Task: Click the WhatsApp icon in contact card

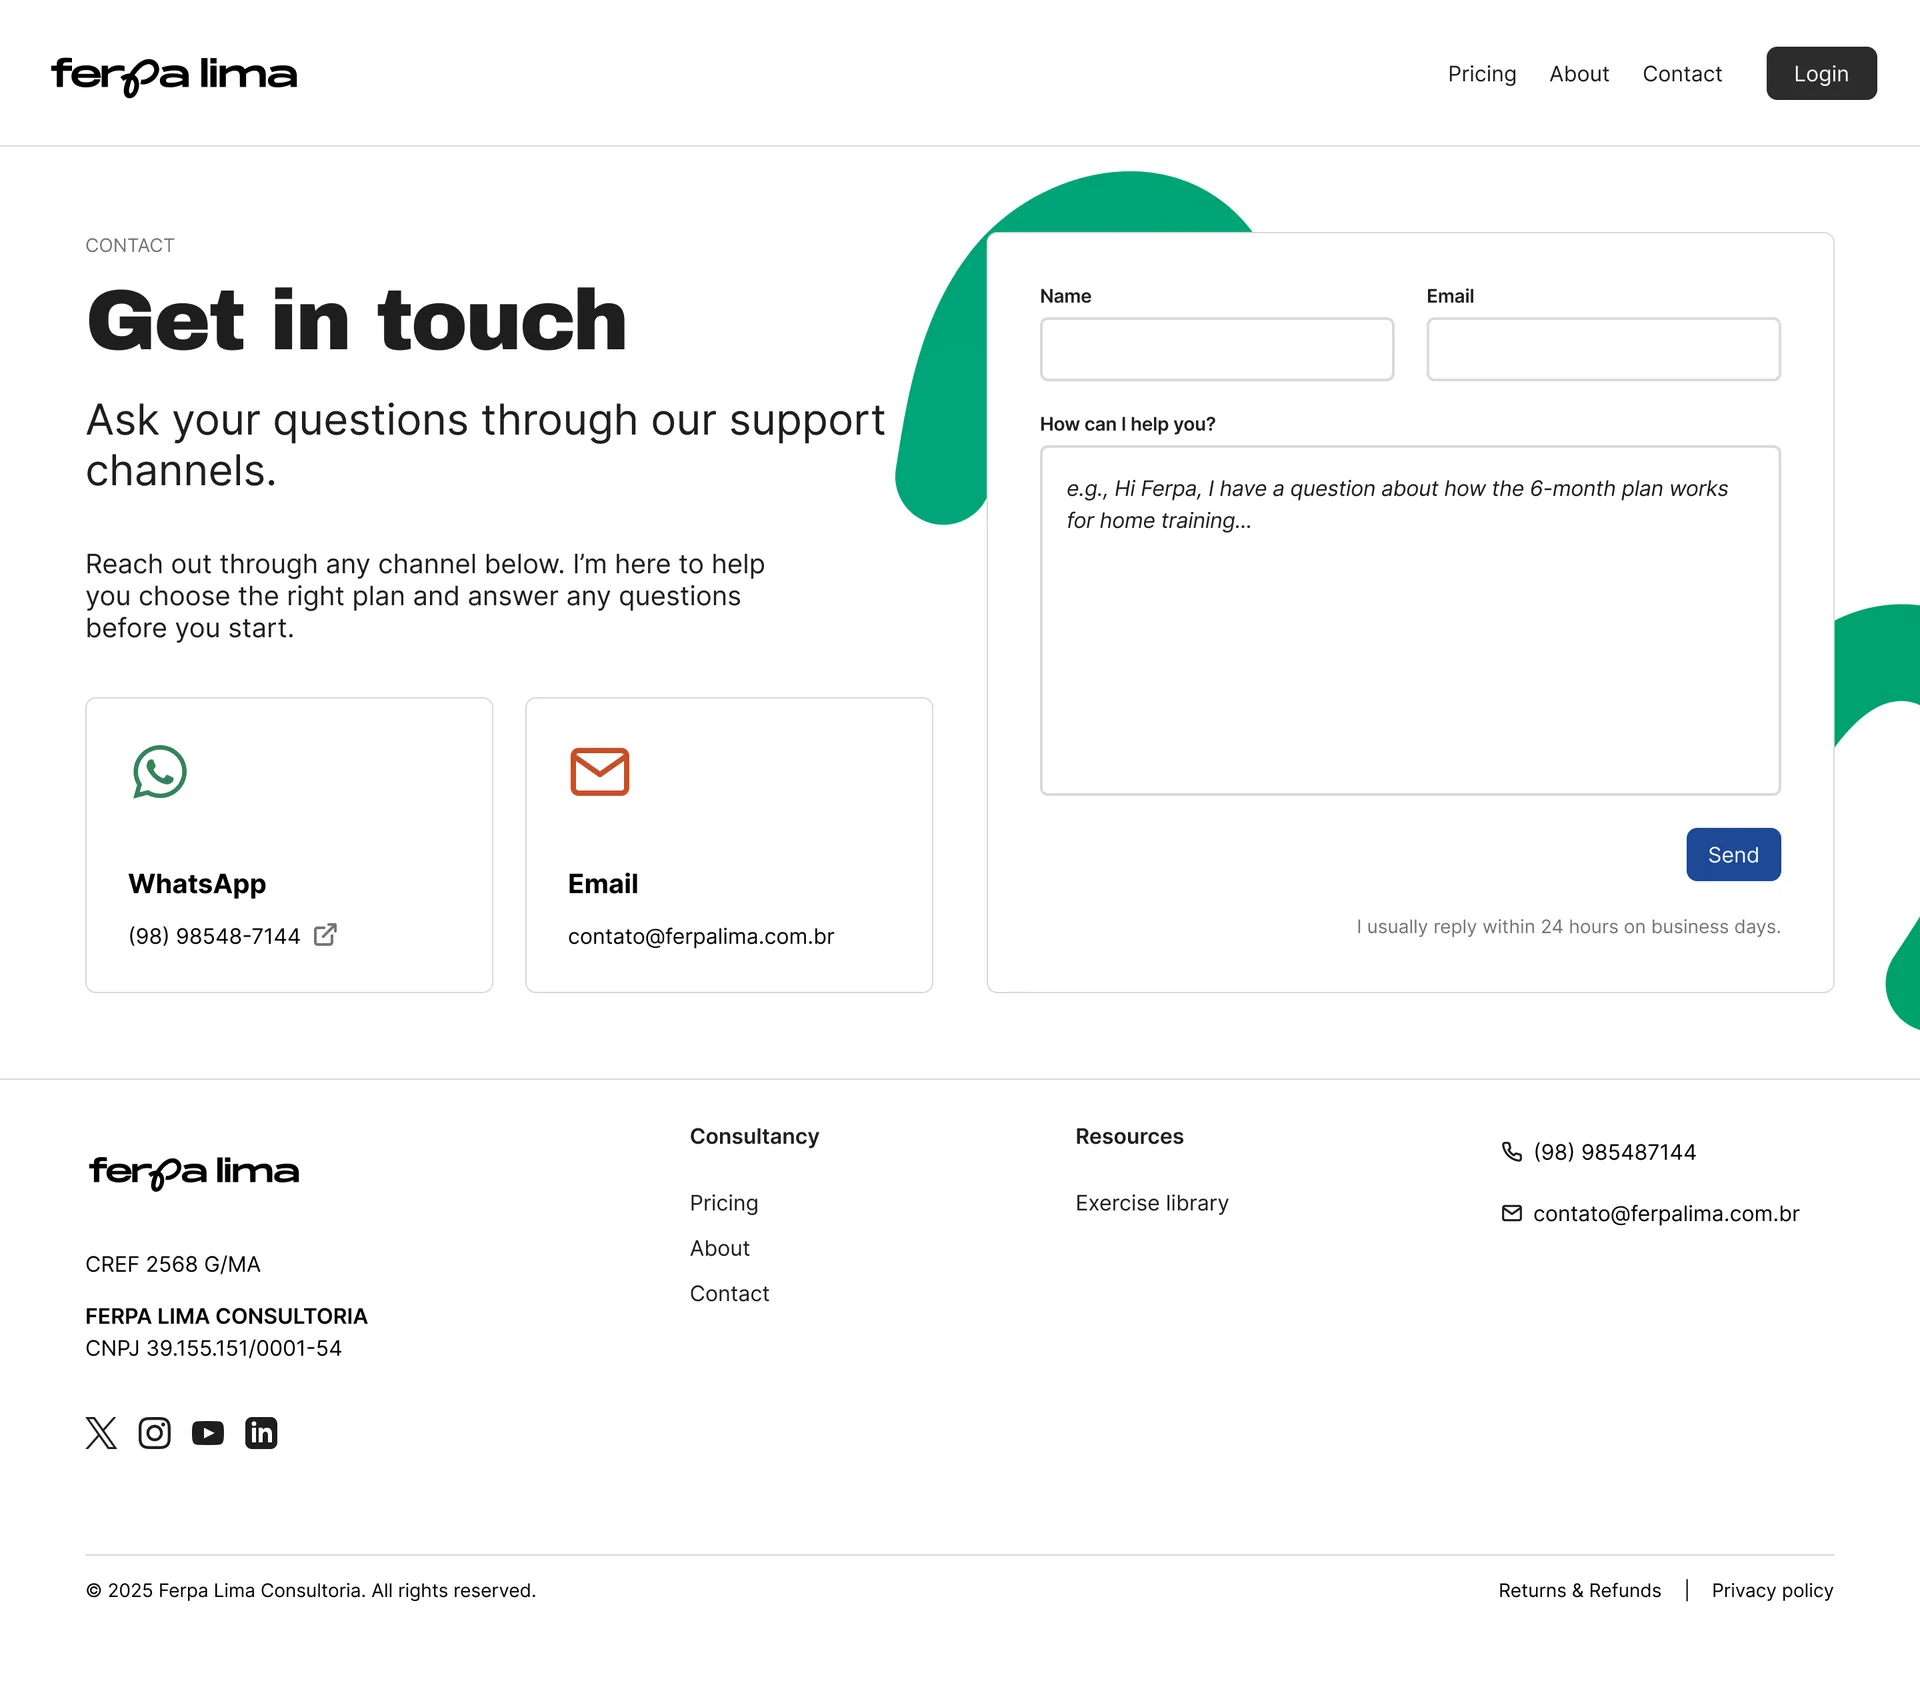Action: (160, 772)
